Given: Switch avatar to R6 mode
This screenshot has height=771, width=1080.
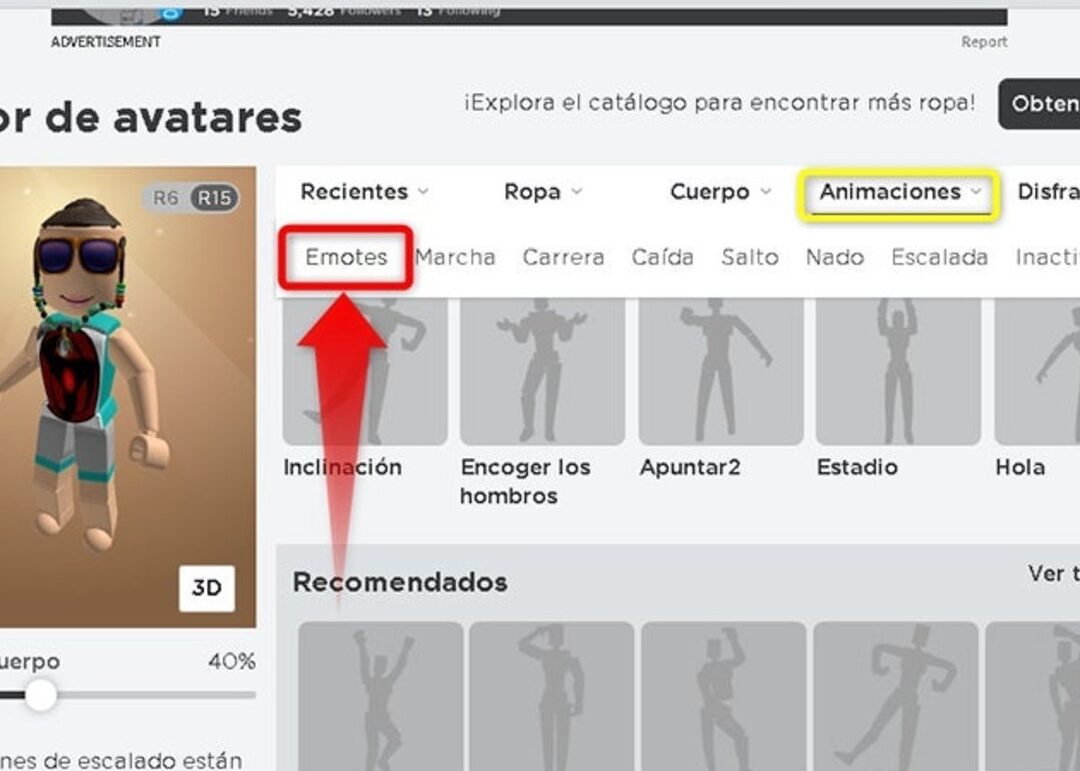Looking at the screenshot, I should [166, 198].
